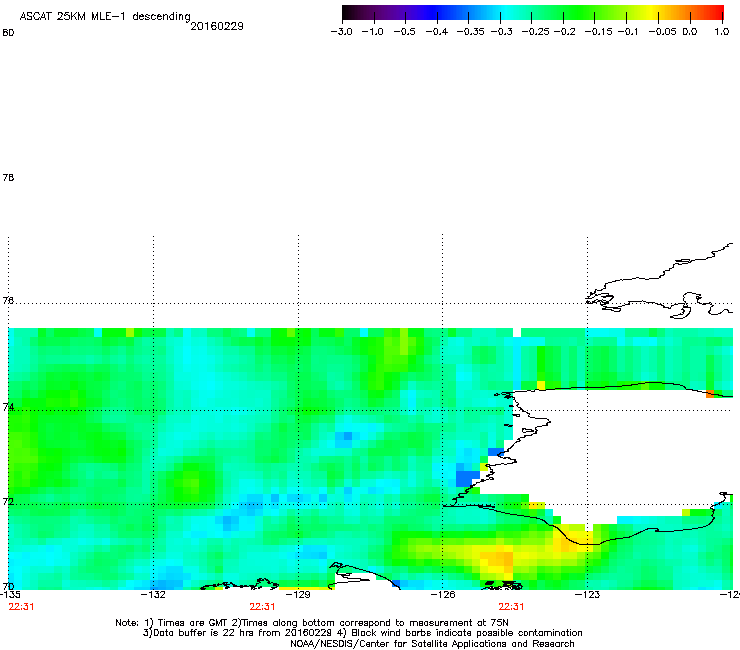Screen dimensions: 740x650
Task: Click the 74 latitude axis label
Action: [8, 407]
